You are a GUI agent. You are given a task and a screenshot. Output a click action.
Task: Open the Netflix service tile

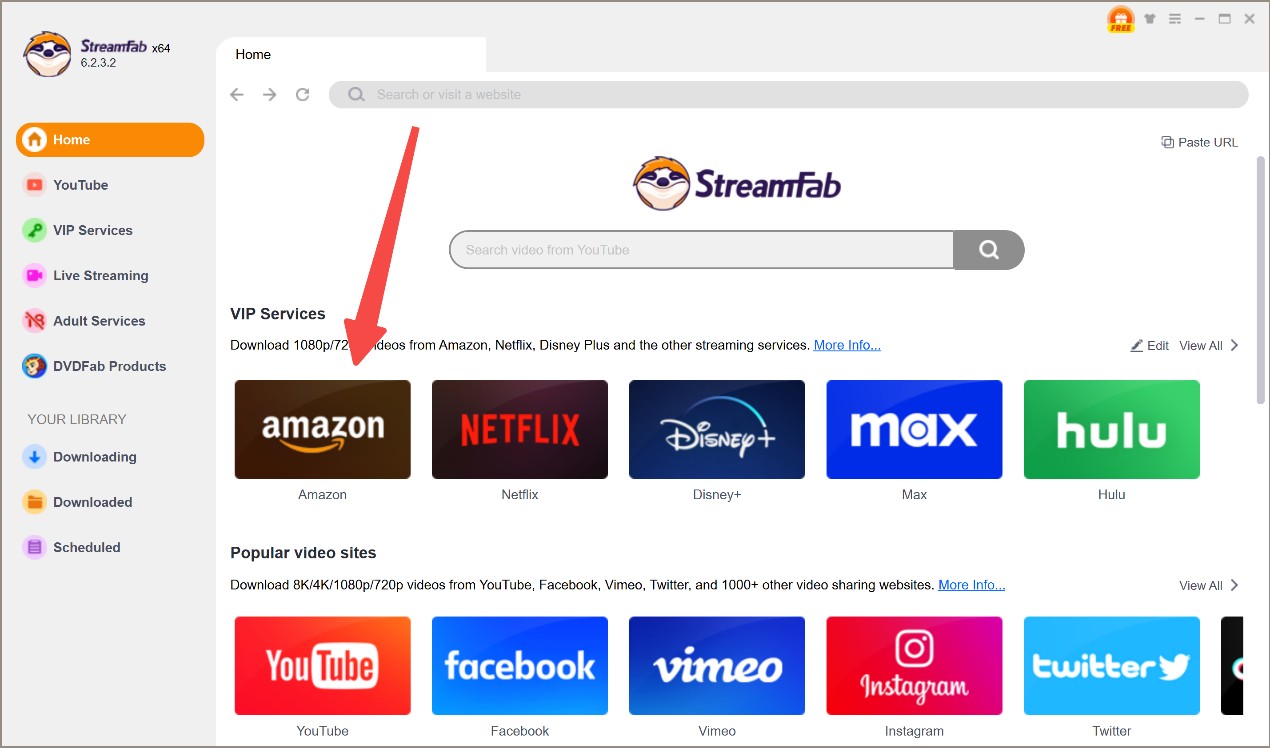point(520,429)
